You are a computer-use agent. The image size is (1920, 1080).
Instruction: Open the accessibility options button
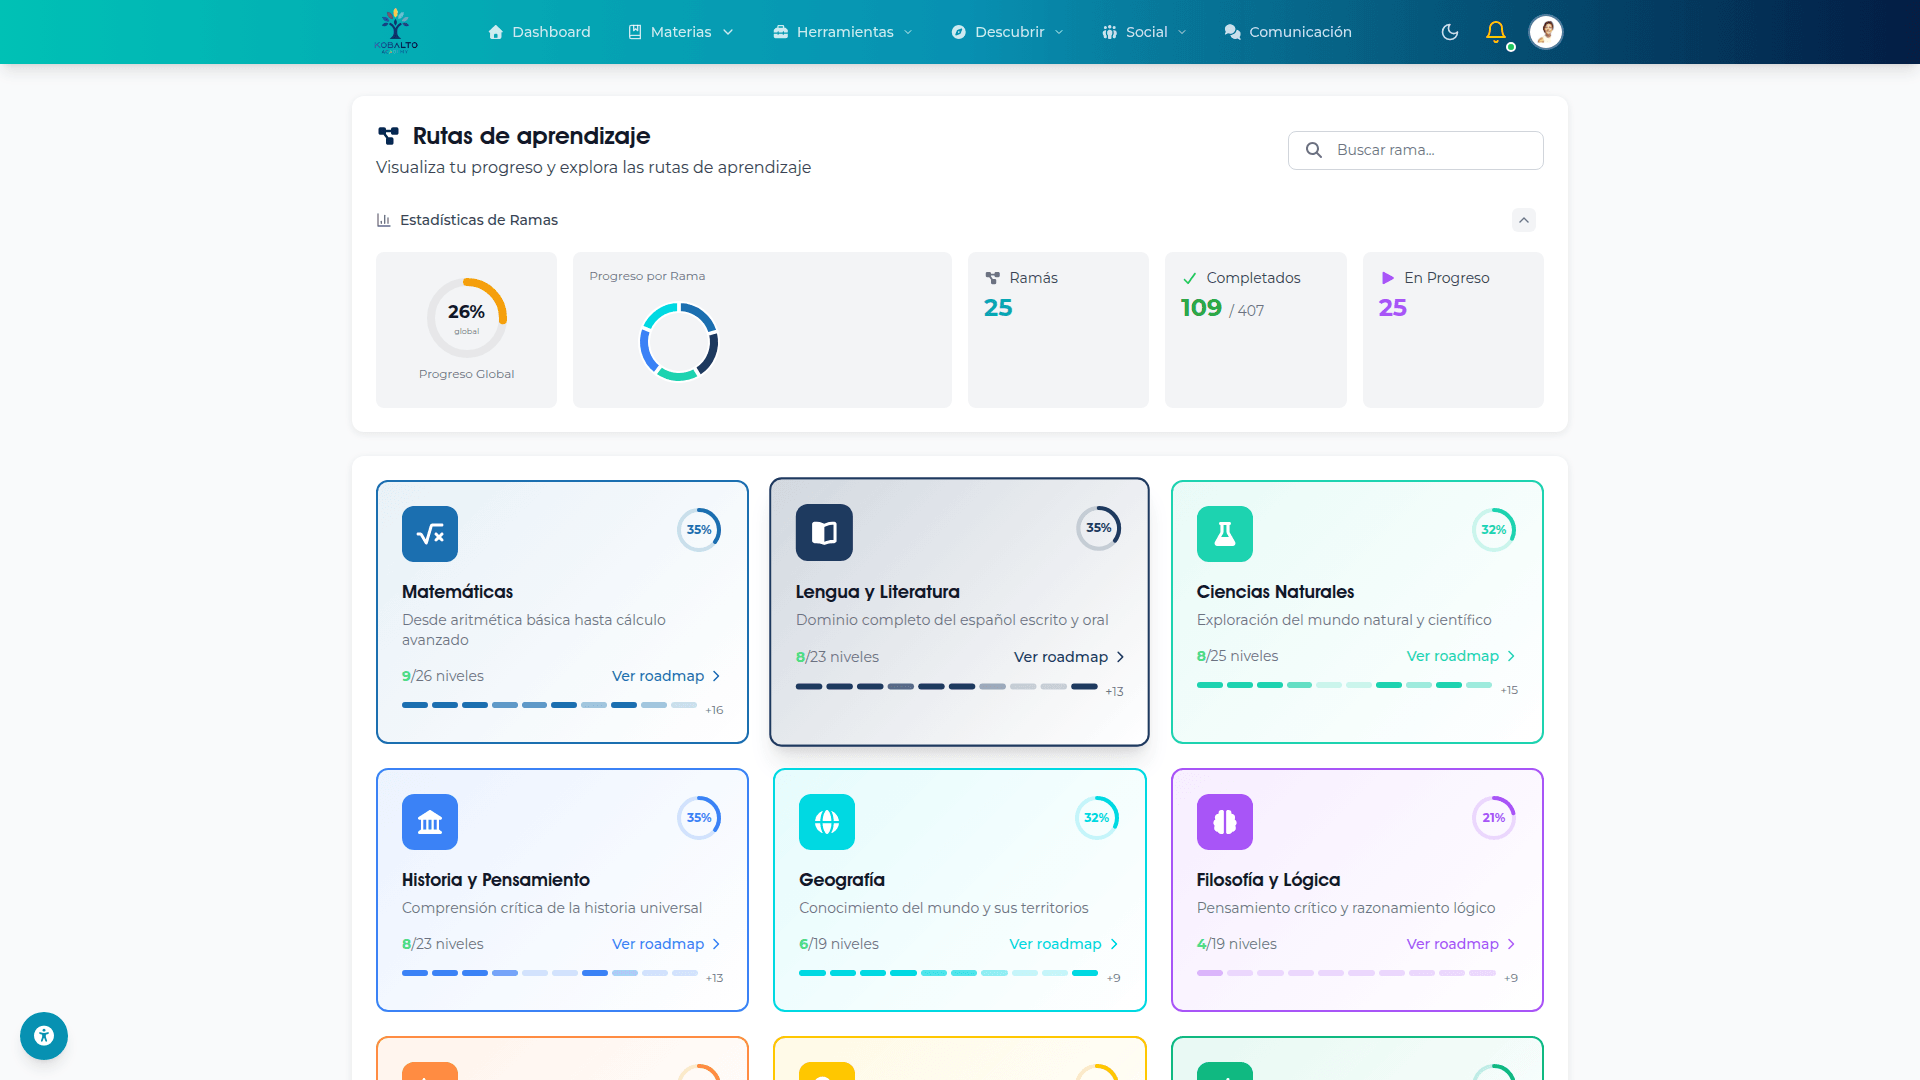44,1036
